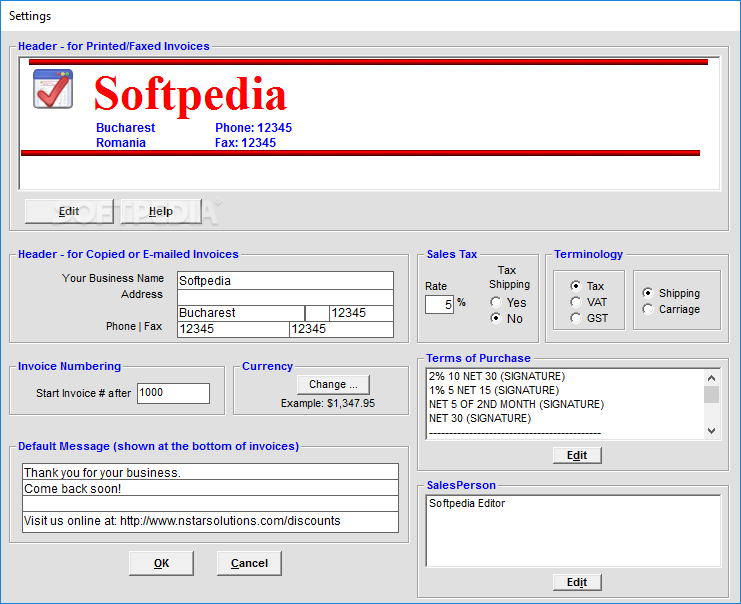Click Start Invoice # after field
This screenshot has width=741, height=604.
pos(173,393)
